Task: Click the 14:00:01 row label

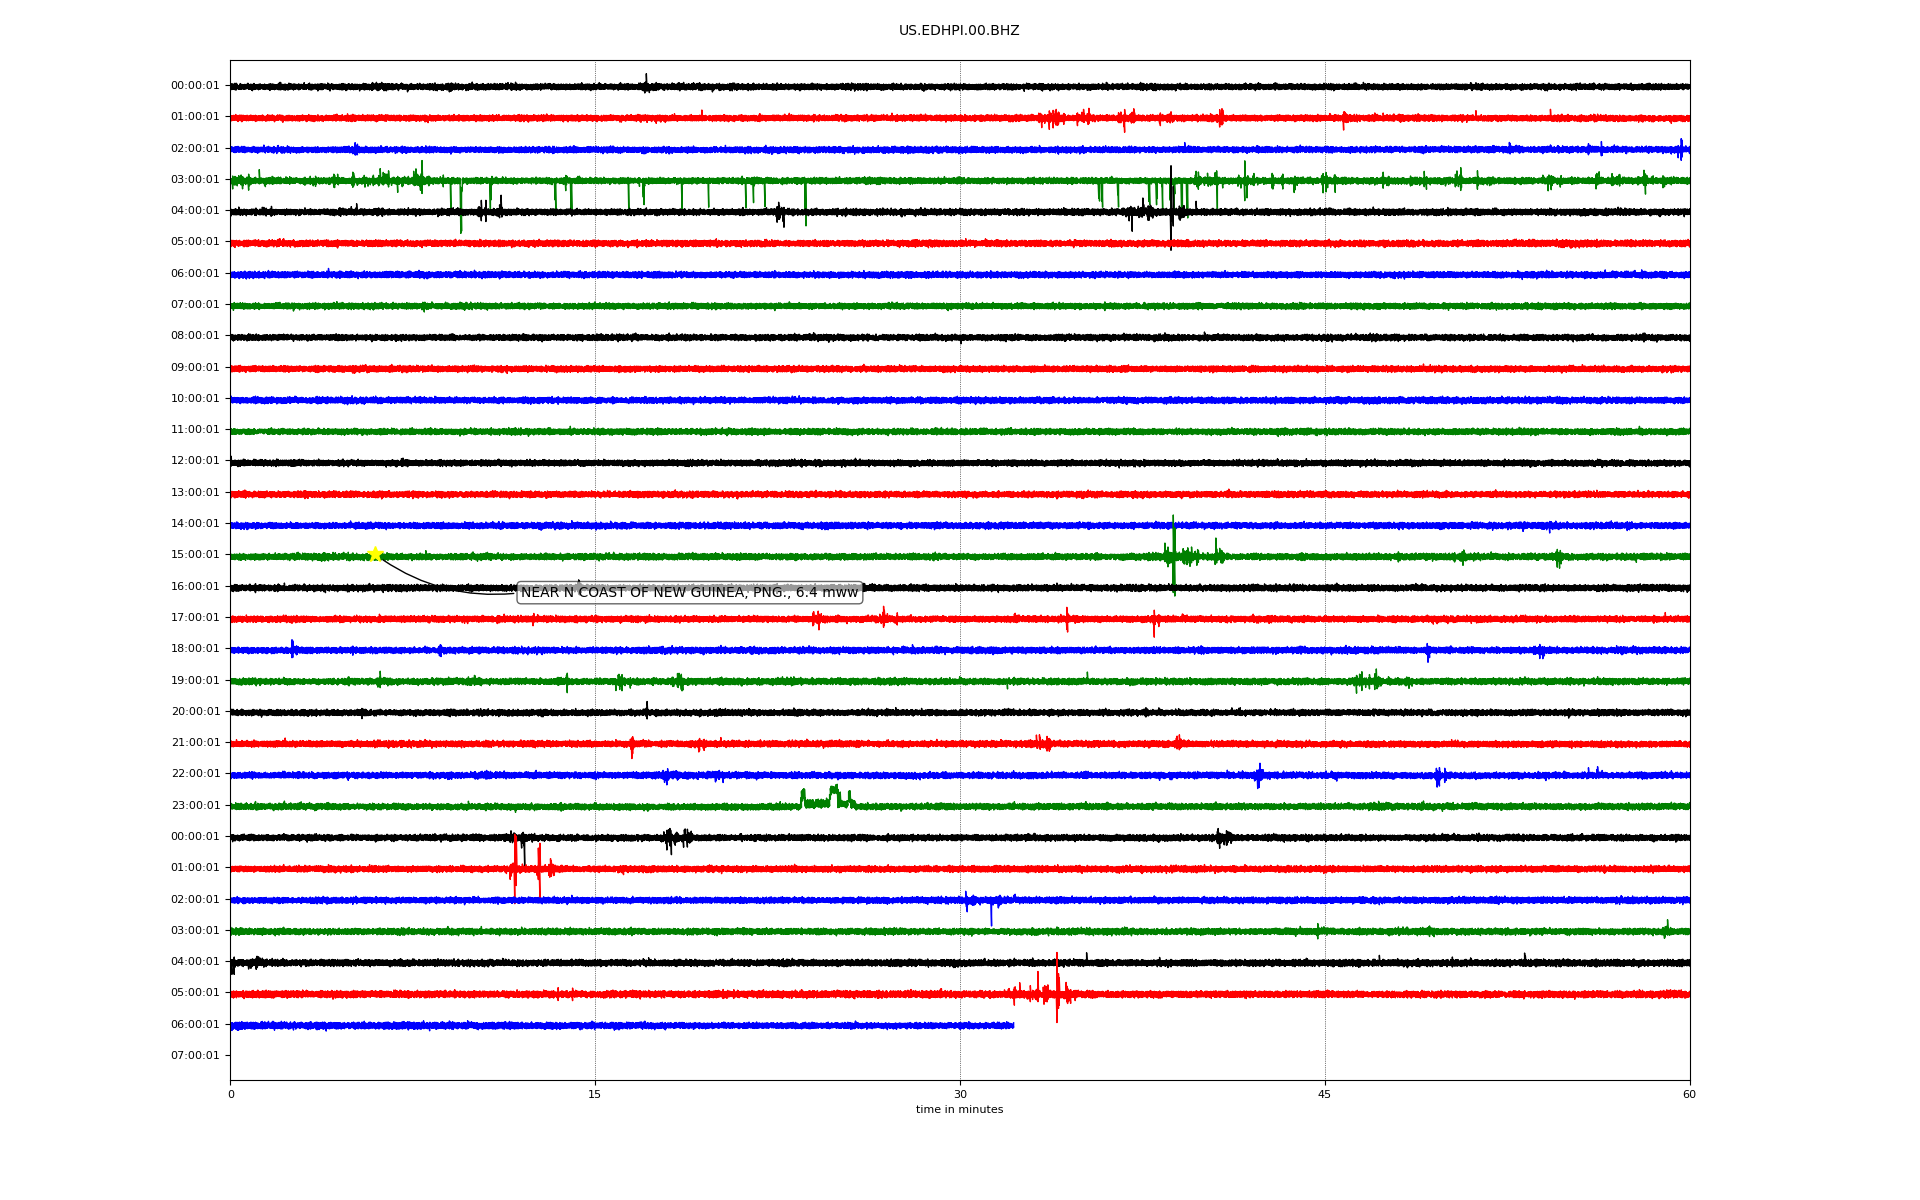Action: click(x=195, y=523)
